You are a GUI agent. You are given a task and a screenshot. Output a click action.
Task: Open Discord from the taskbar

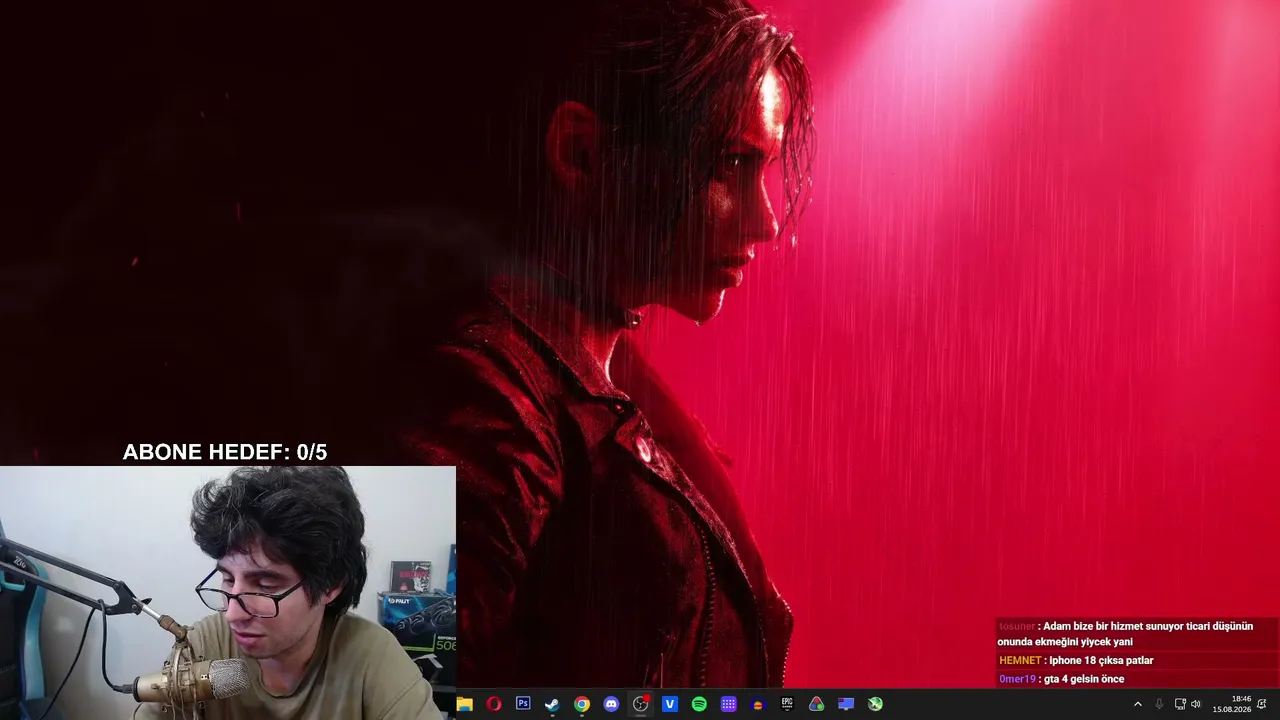611,704
